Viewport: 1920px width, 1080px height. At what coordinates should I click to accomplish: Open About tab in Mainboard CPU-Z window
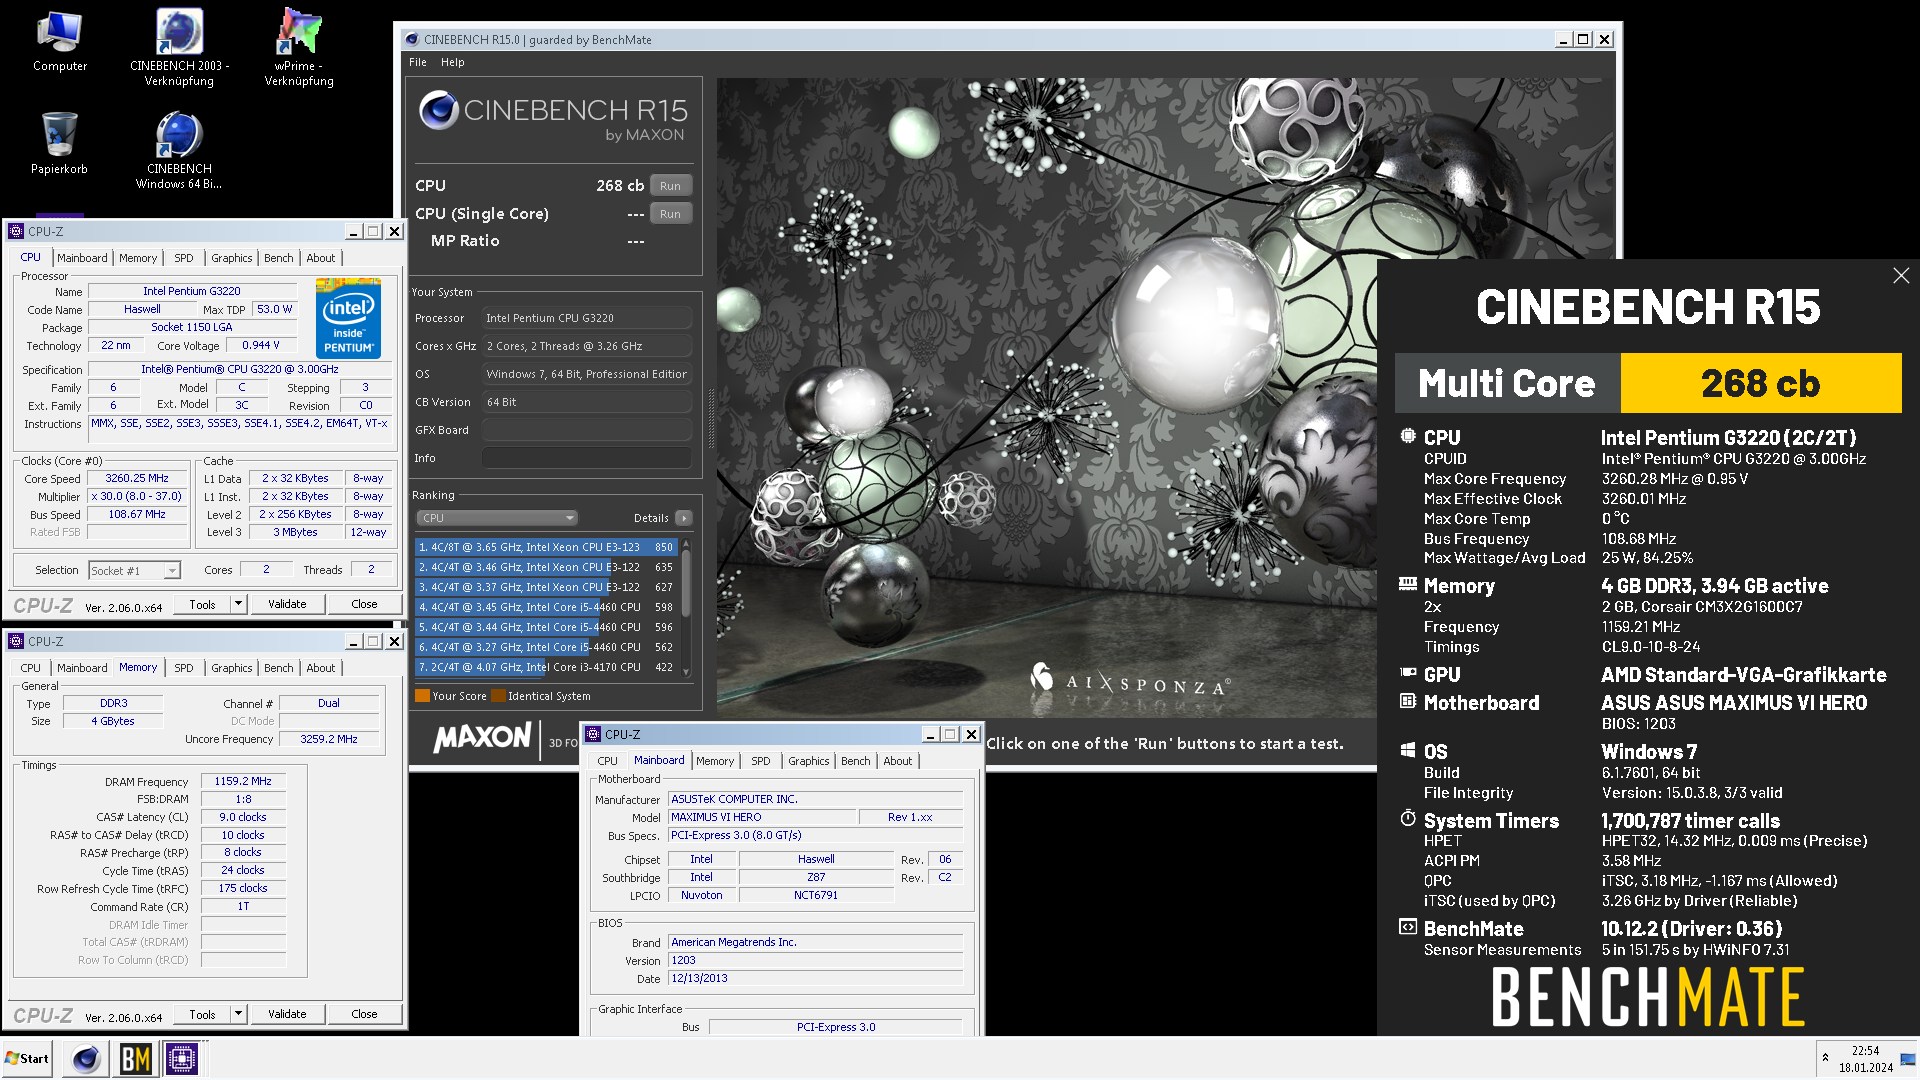898,761
